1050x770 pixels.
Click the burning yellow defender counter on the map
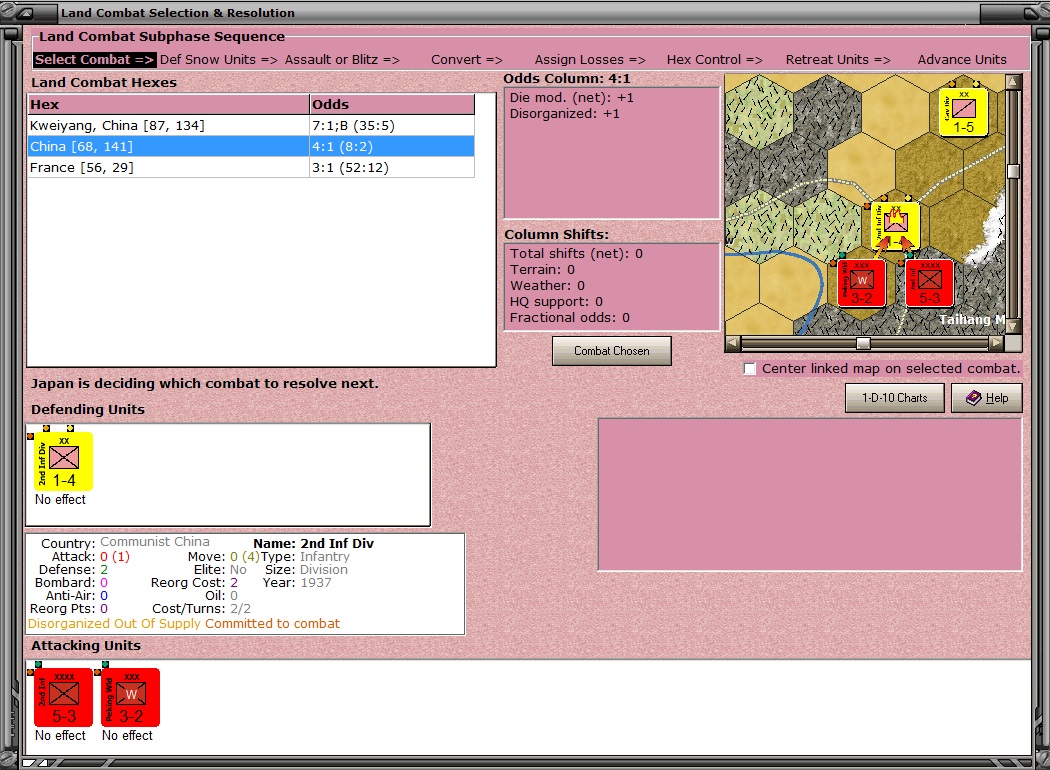(x=895, y=225)
